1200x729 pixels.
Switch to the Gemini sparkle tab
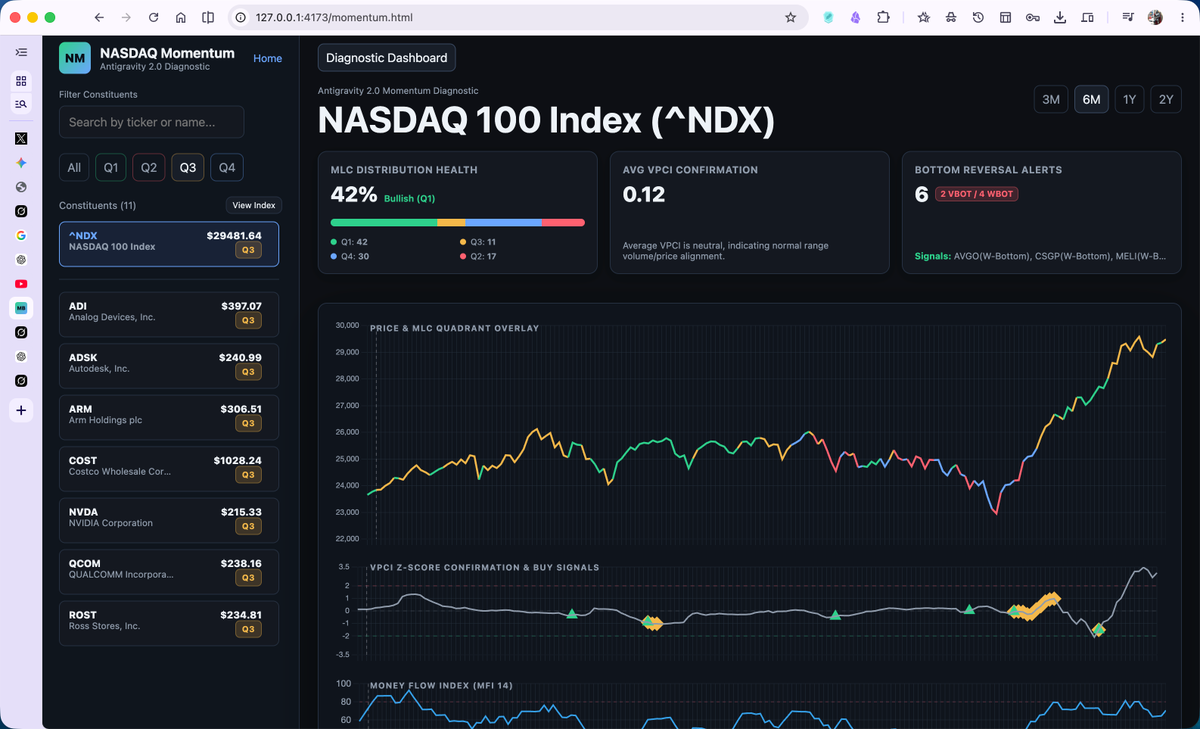pos(21,162)
